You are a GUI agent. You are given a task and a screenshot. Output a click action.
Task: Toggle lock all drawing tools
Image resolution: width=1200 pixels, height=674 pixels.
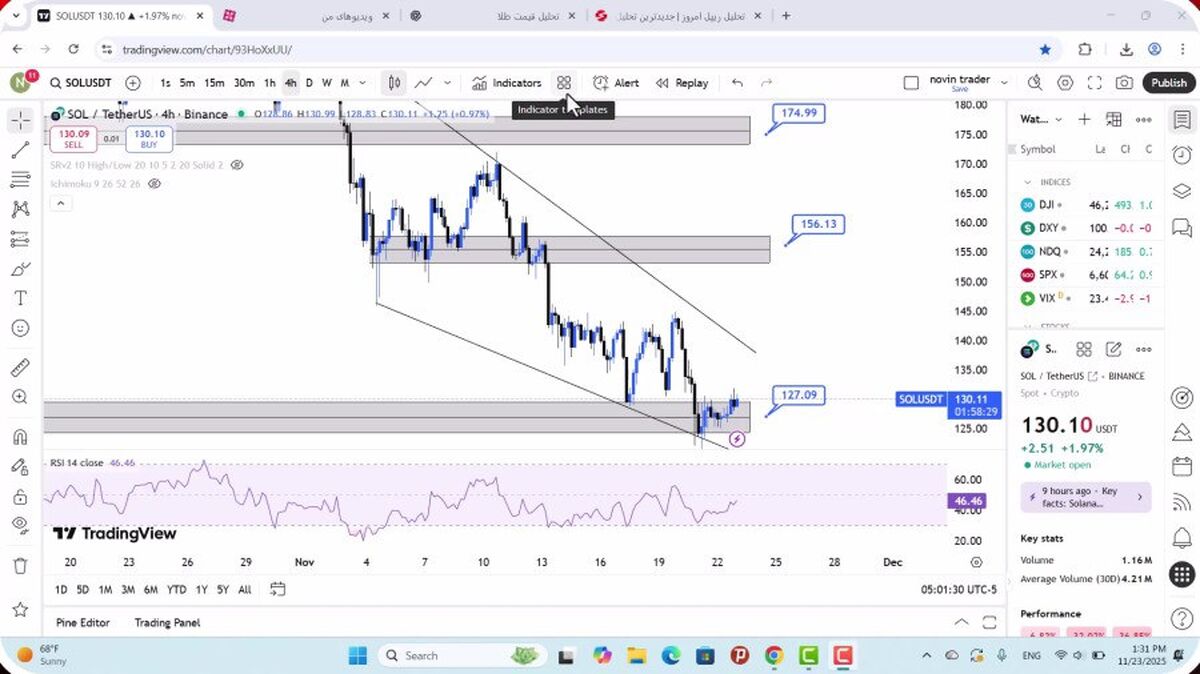(x=20, y=497)
